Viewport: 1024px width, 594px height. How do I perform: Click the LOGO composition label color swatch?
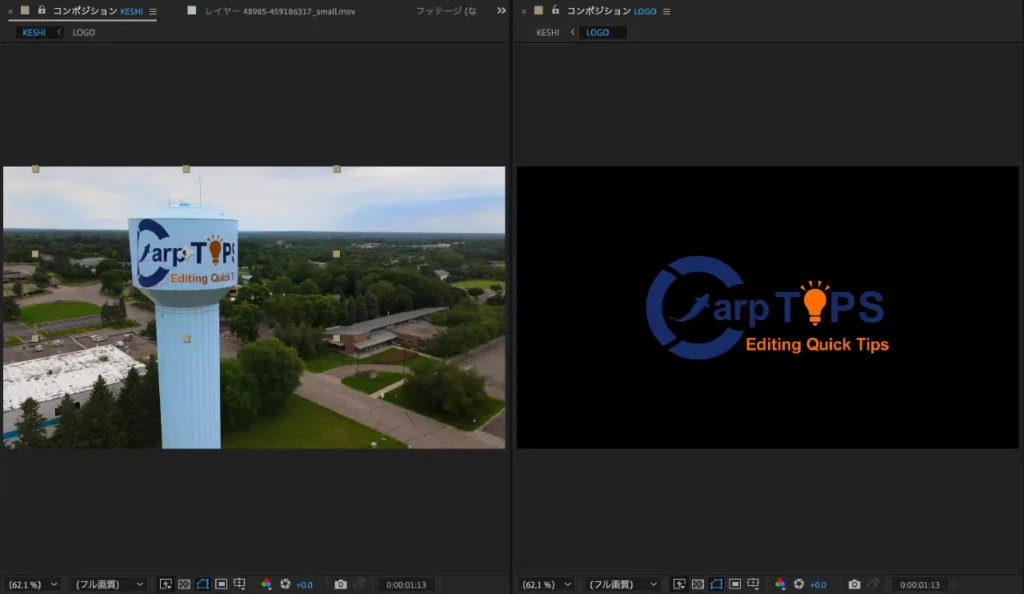pyautogui.click(x=538, y=10)
